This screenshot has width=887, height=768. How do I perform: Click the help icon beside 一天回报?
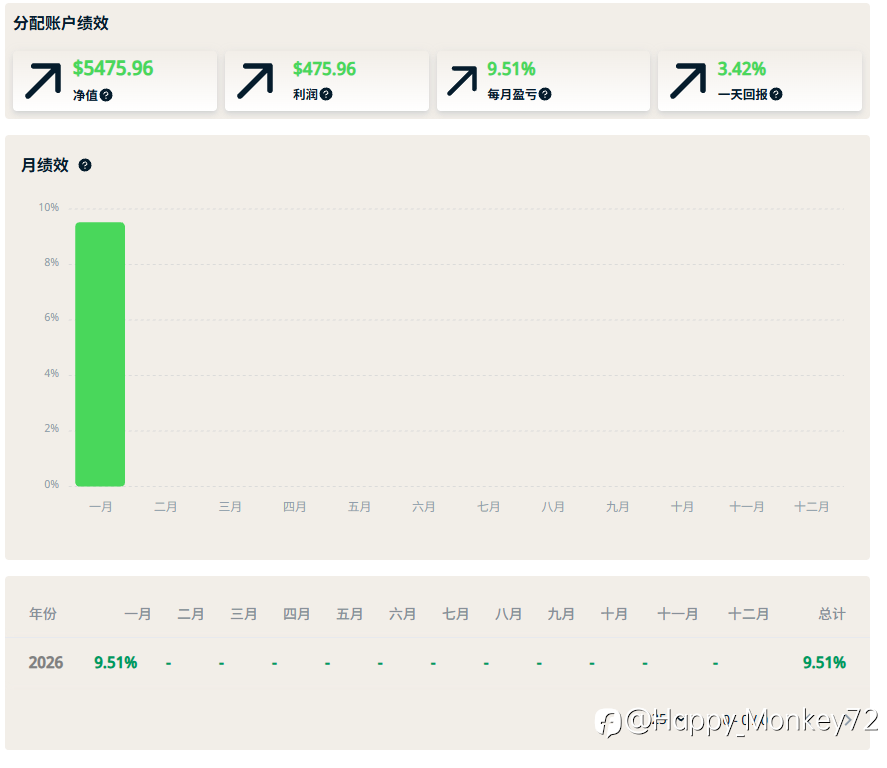coord(776,94)
